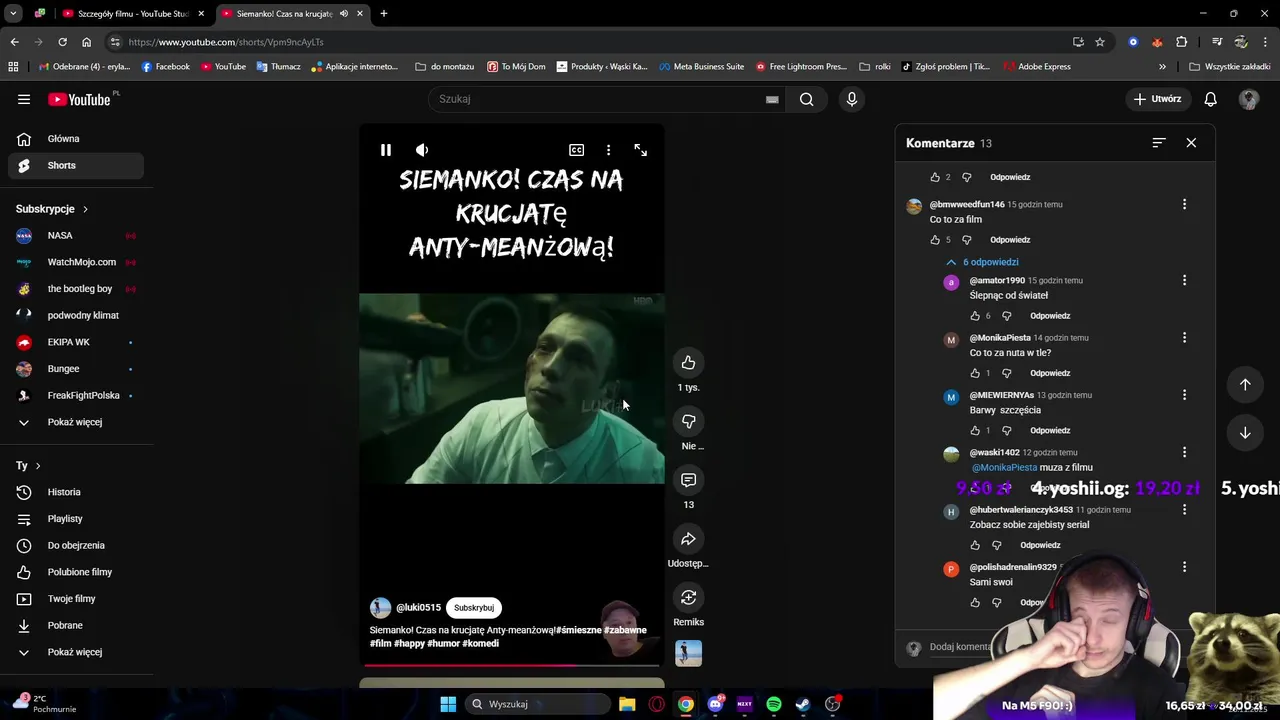
Task: Open the video three-dot options menu
Action: 608,150
